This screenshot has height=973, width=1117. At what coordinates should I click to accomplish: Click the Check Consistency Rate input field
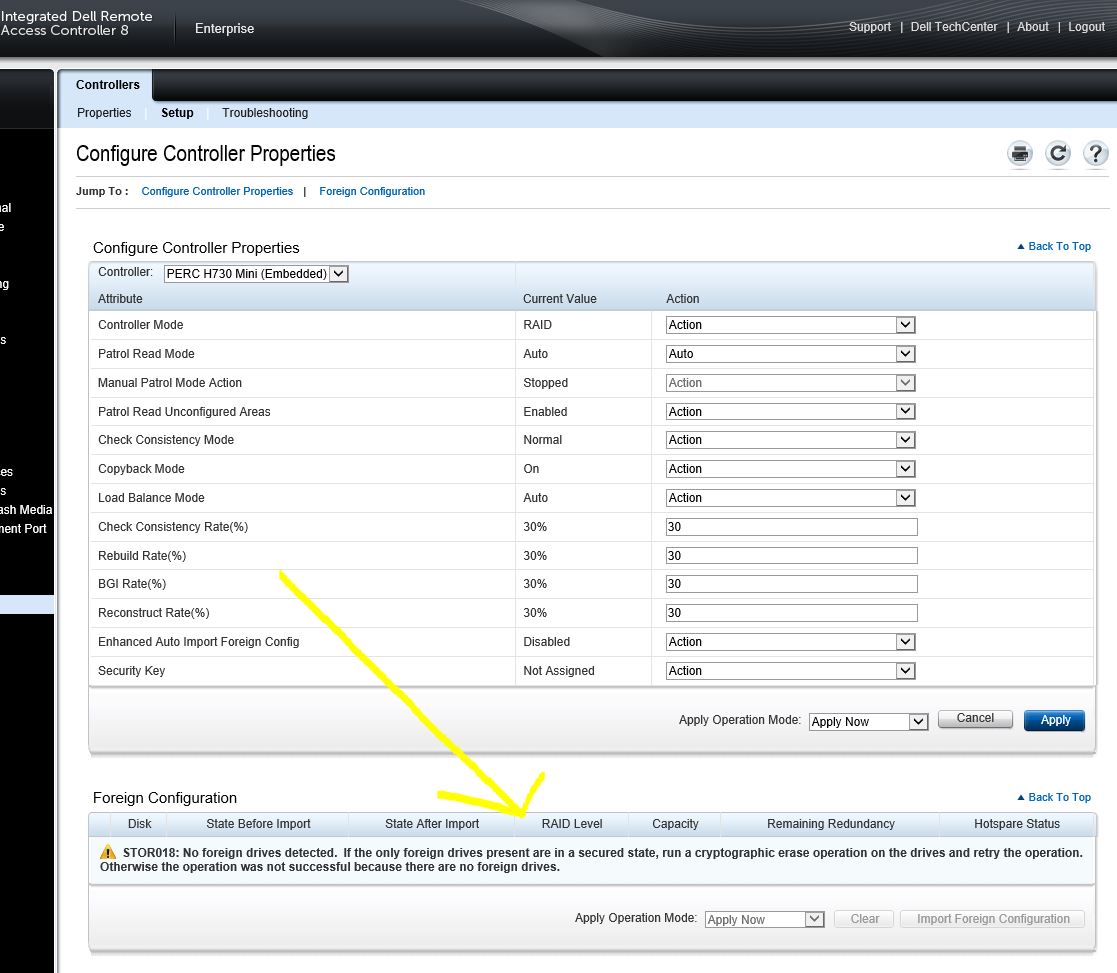tap(791, 527)
